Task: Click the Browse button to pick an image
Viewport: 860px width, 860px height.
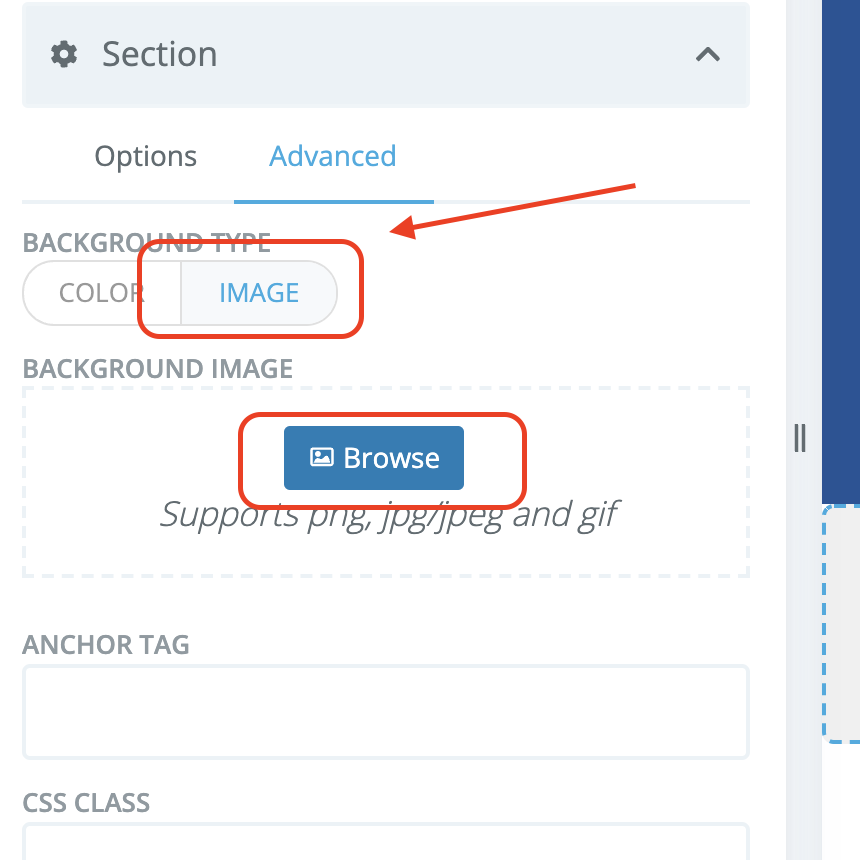Action: (x=374, y=458)
